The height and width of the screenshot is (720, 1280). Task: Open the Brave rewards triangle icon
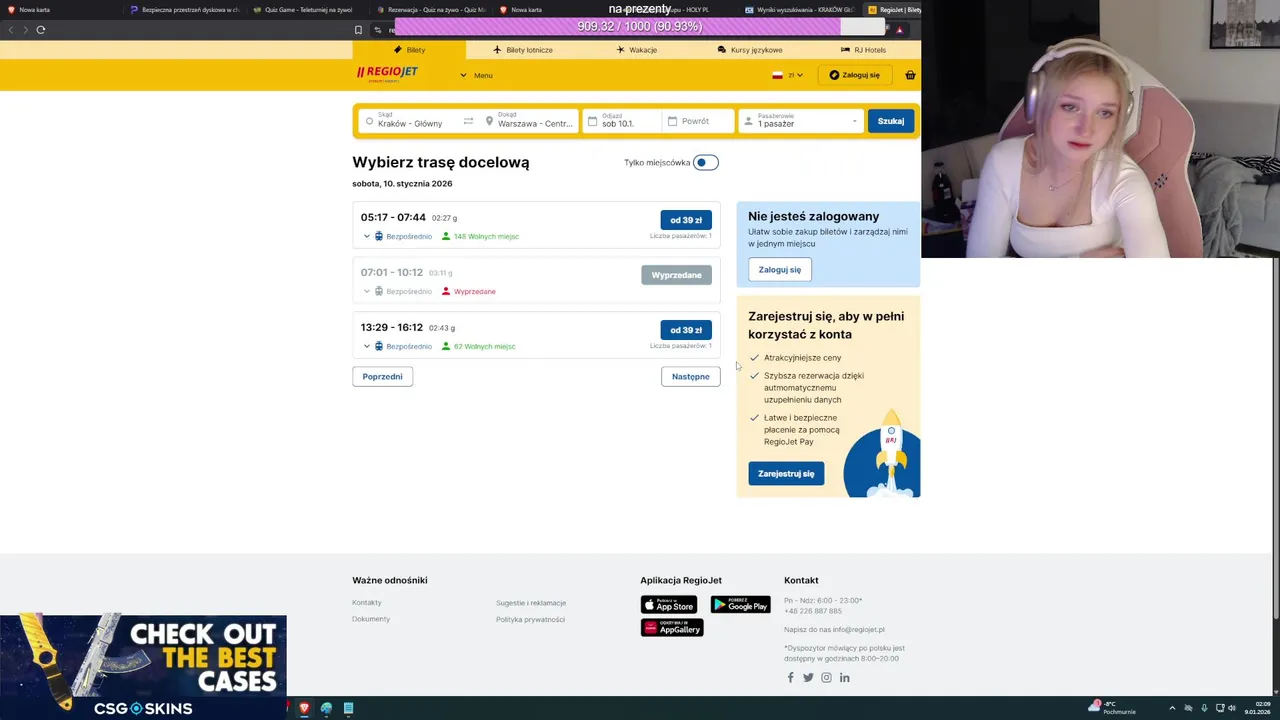click(900, 30)
